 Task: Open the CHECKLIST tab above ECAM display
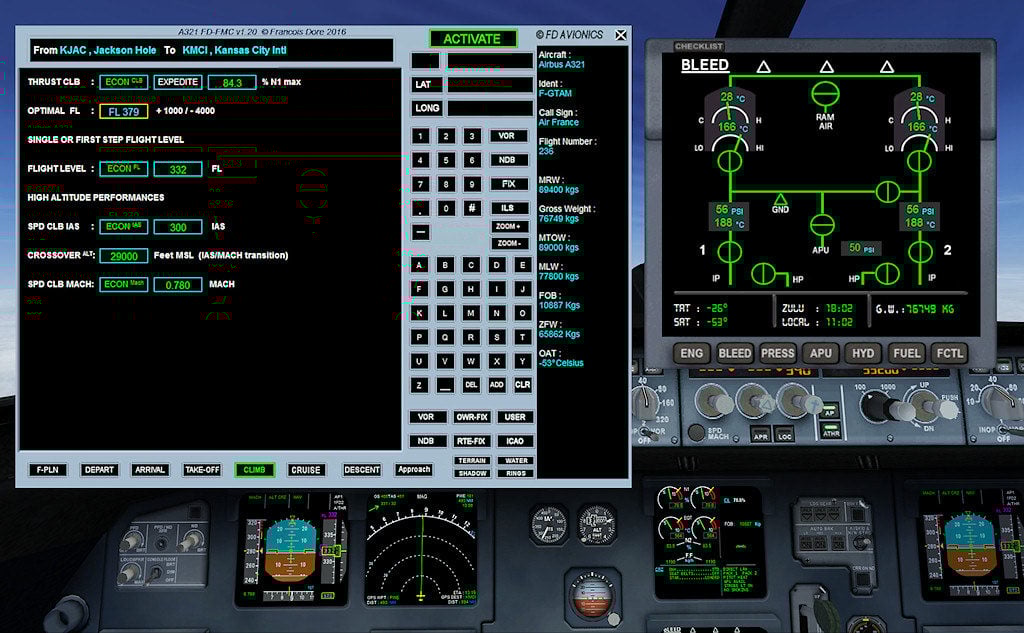[699, 46]
